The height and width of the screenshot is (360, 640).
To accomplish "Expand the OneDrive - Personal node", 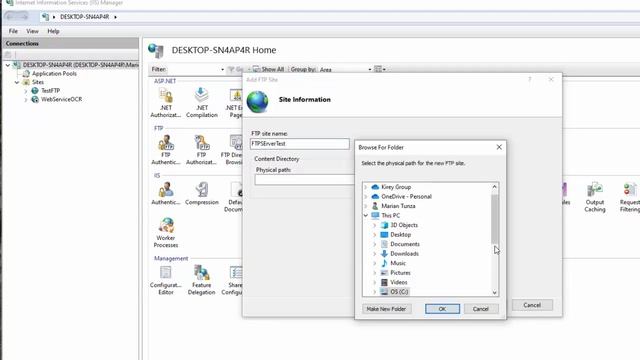I will tap(366, 196).
